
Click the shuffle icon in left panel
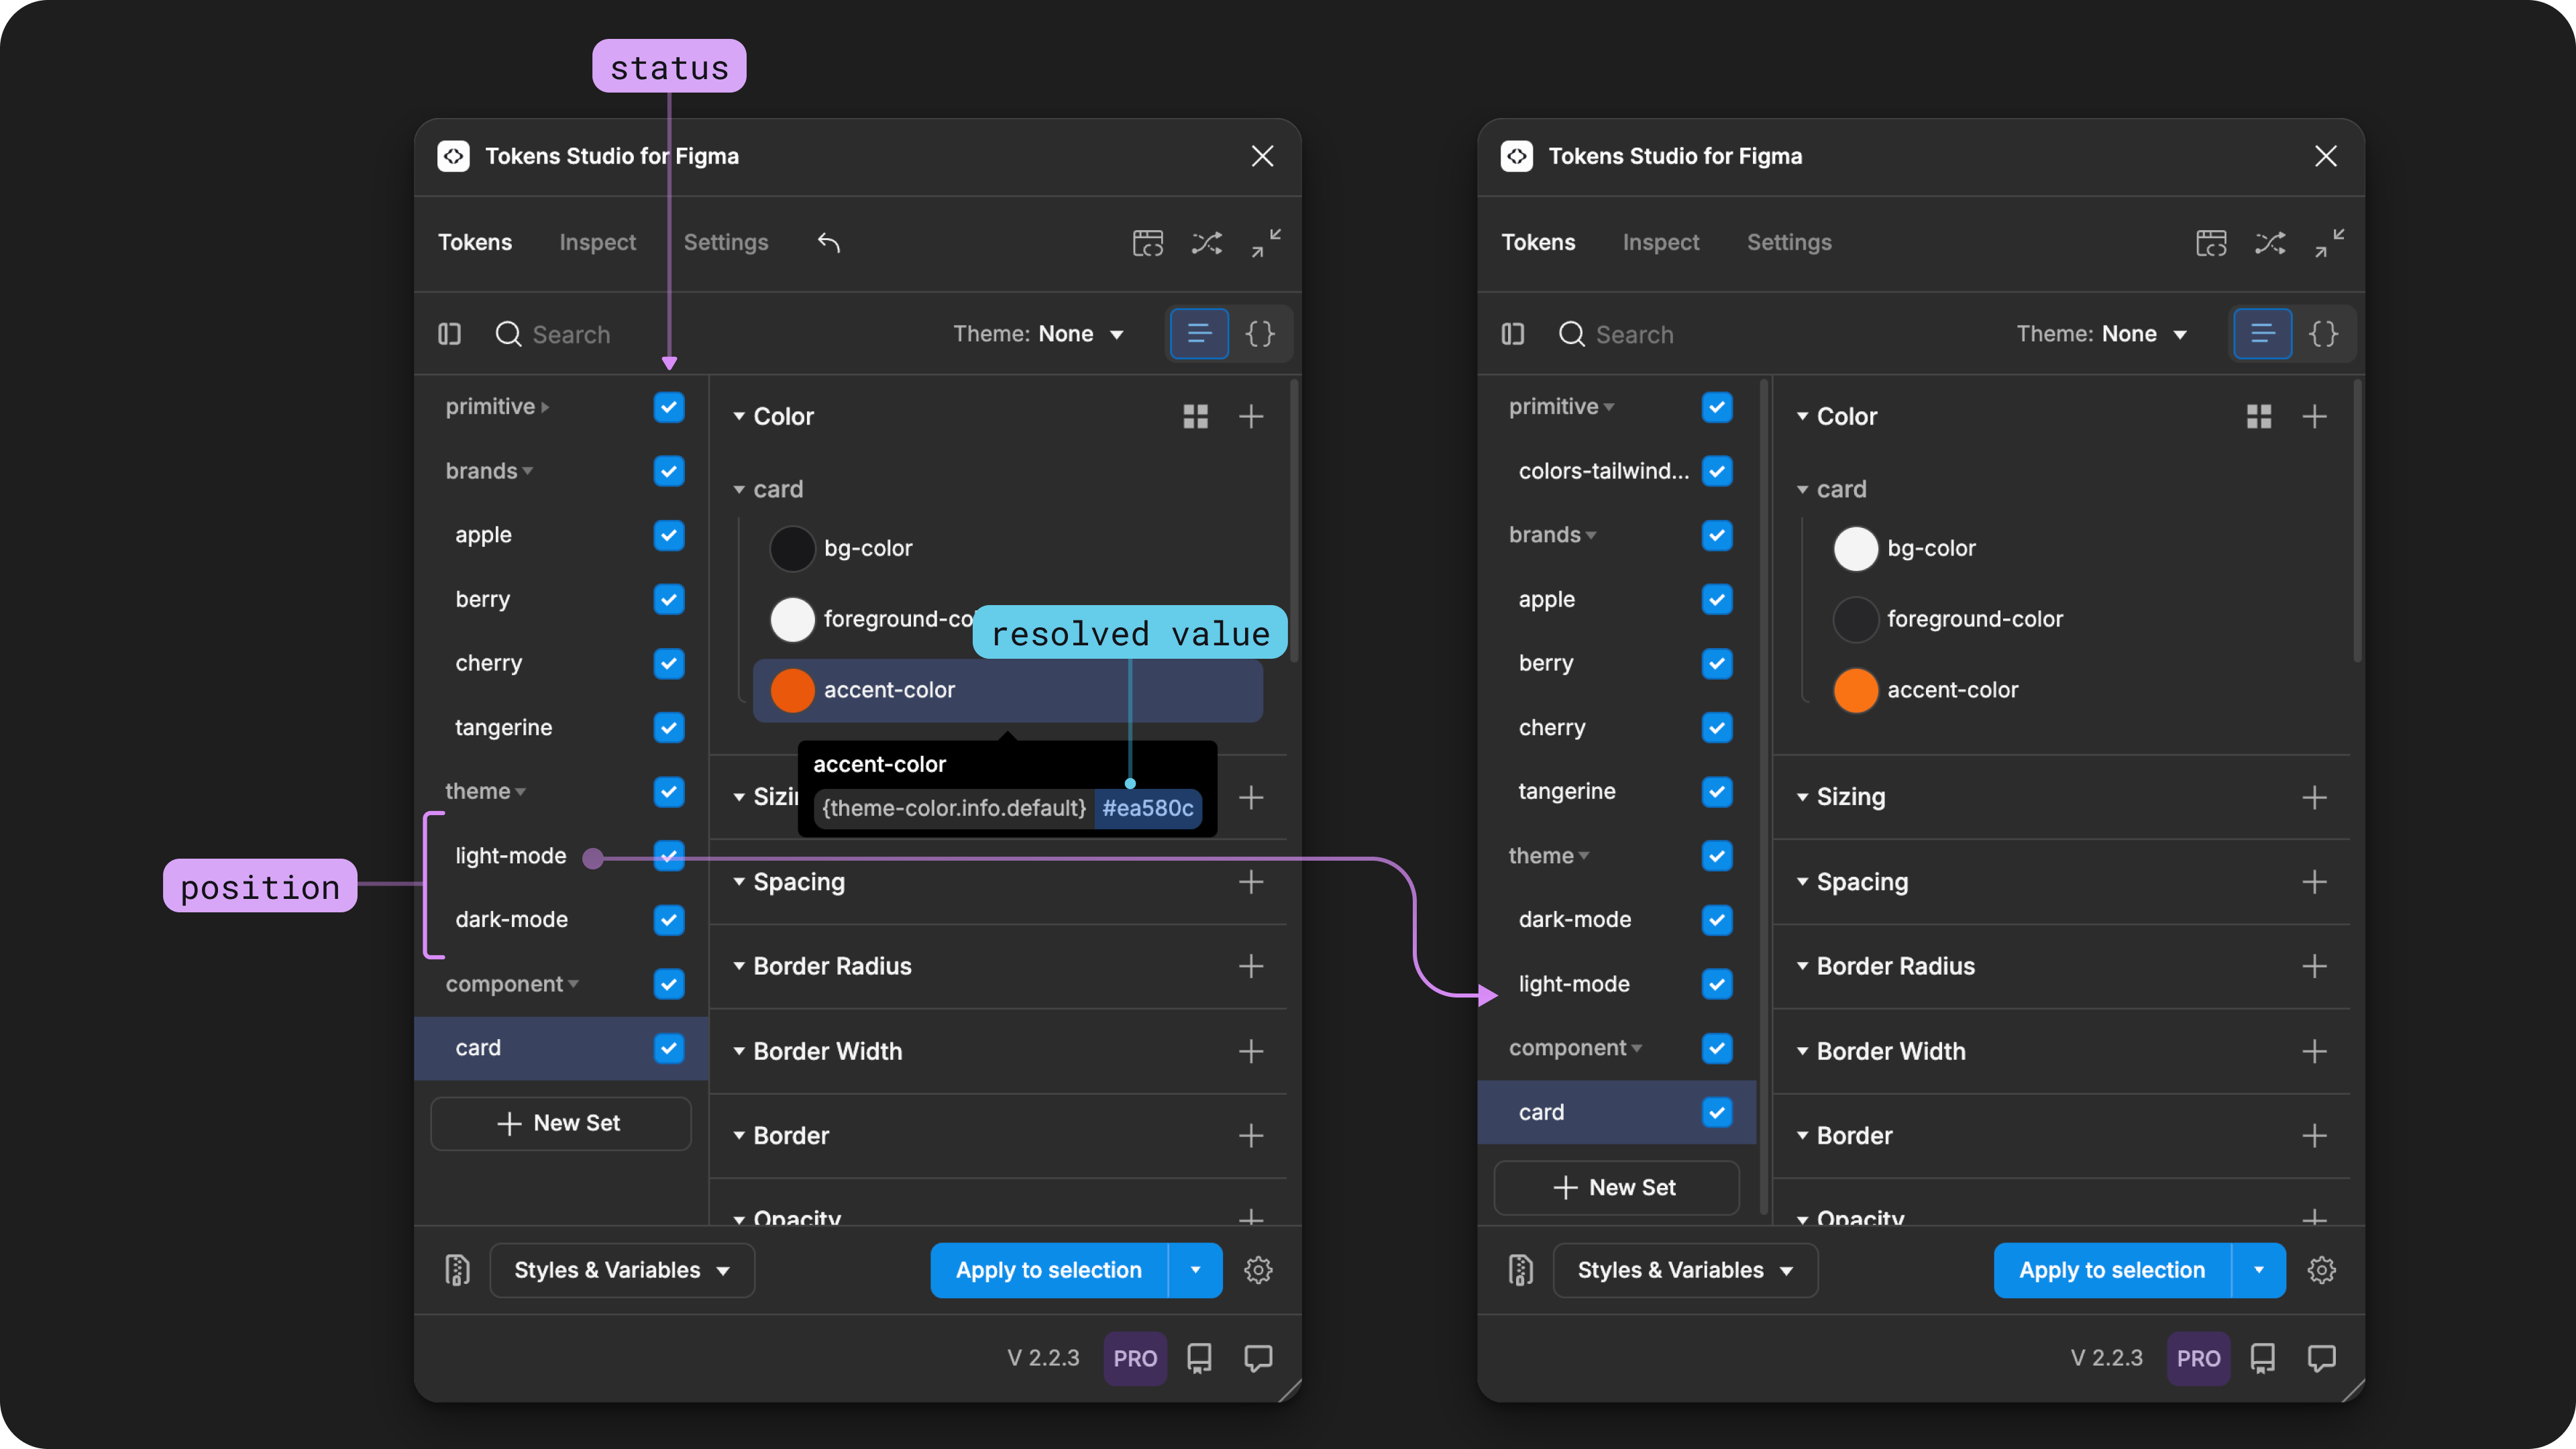[x=1207, y=243]
